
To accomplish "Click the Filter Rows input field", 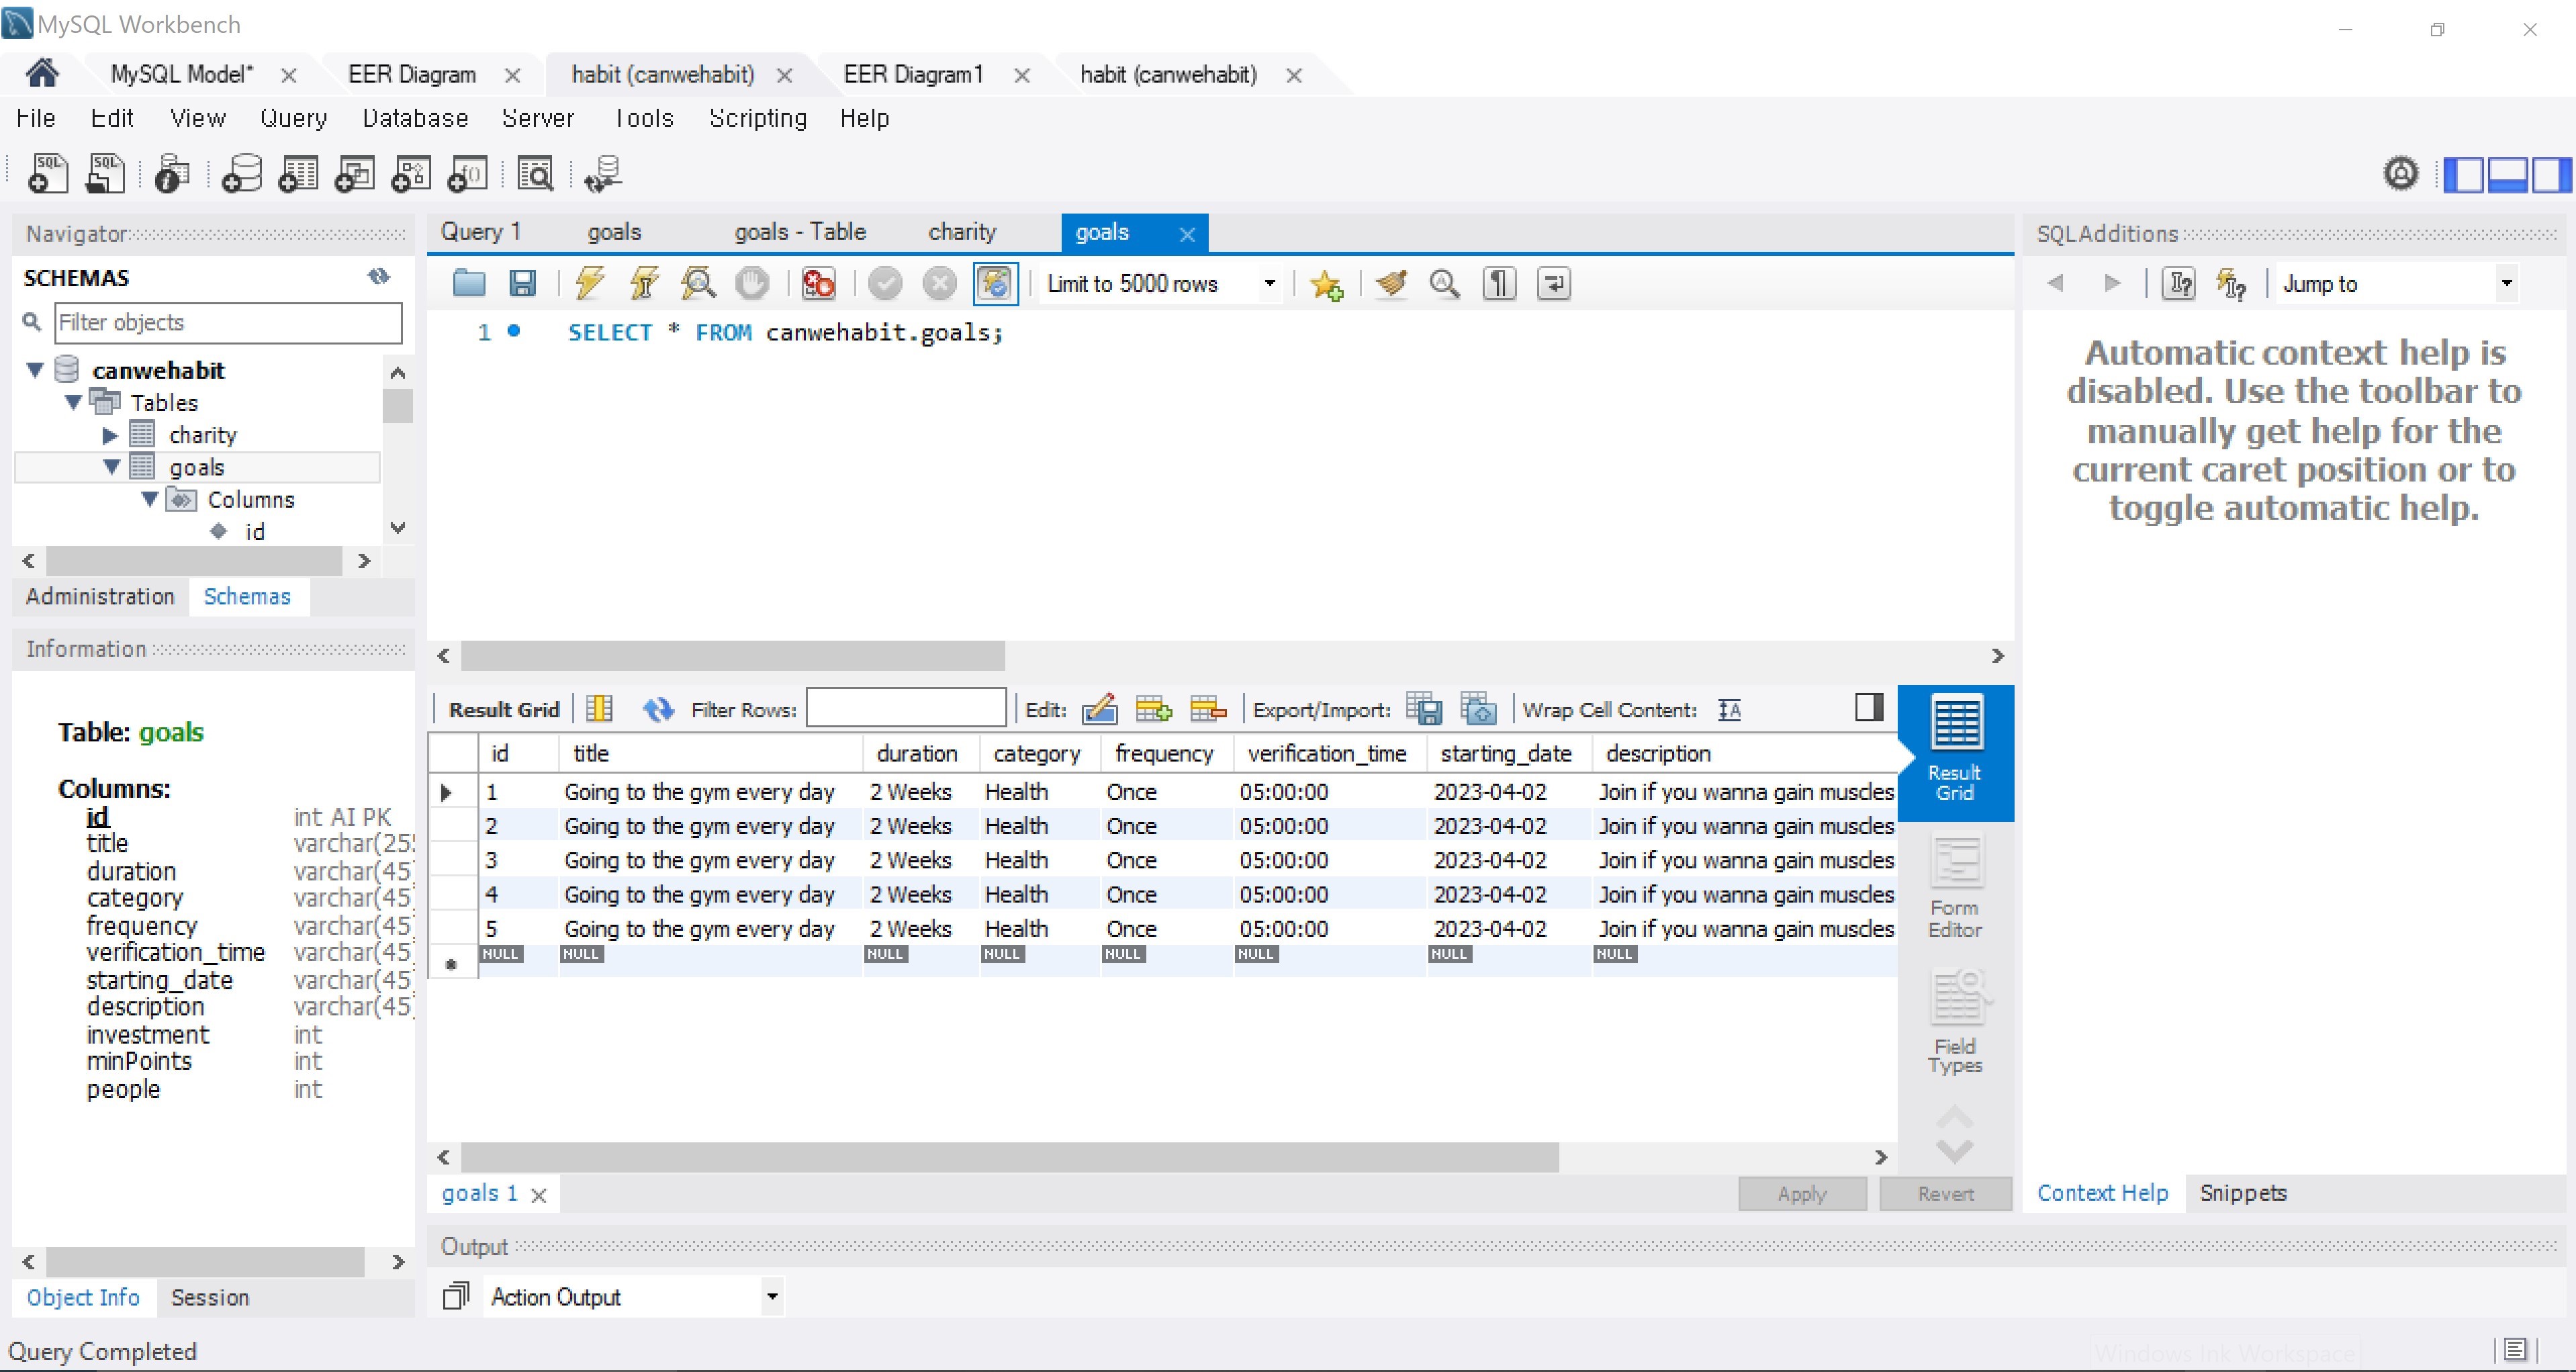I will tap(905, 709).
